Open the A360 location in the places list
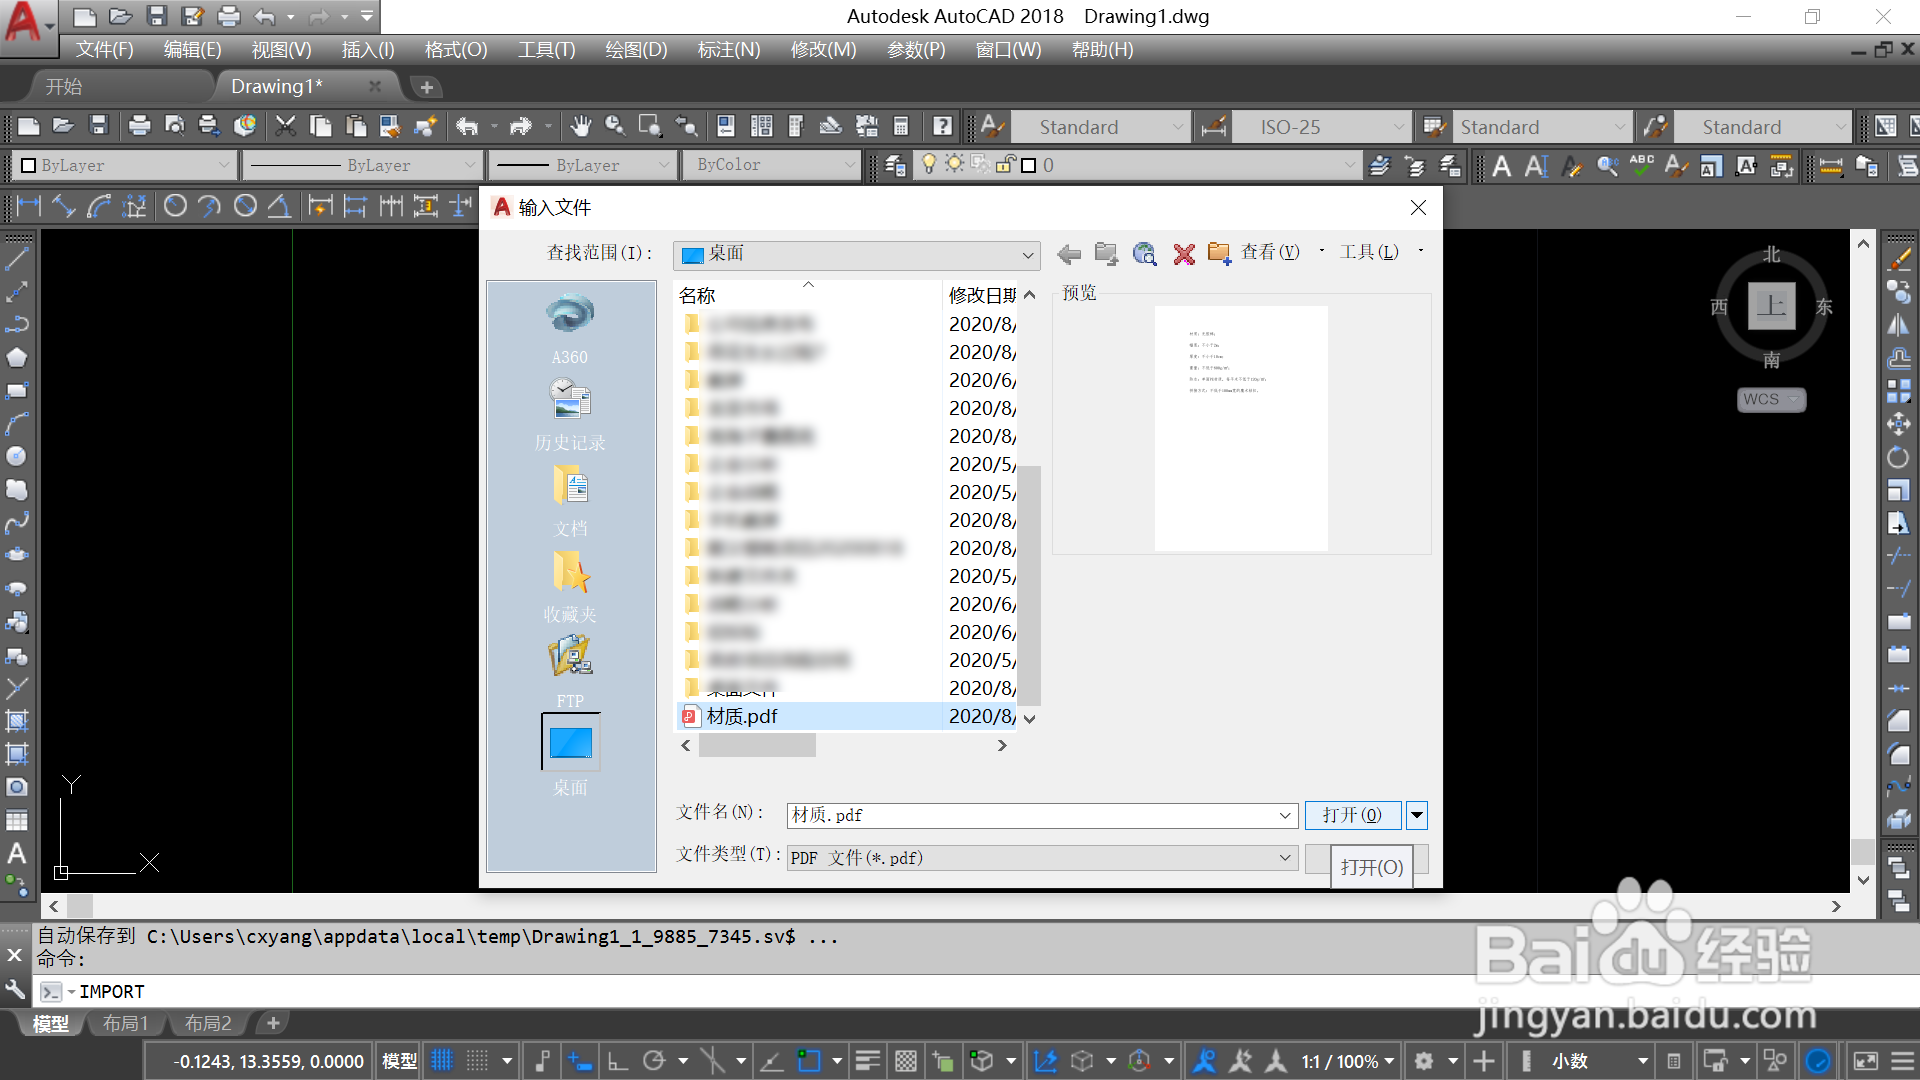Image resolution: width=1920 pixels, height=1080 pixels. pyautogui.click(x=570, y=330)
